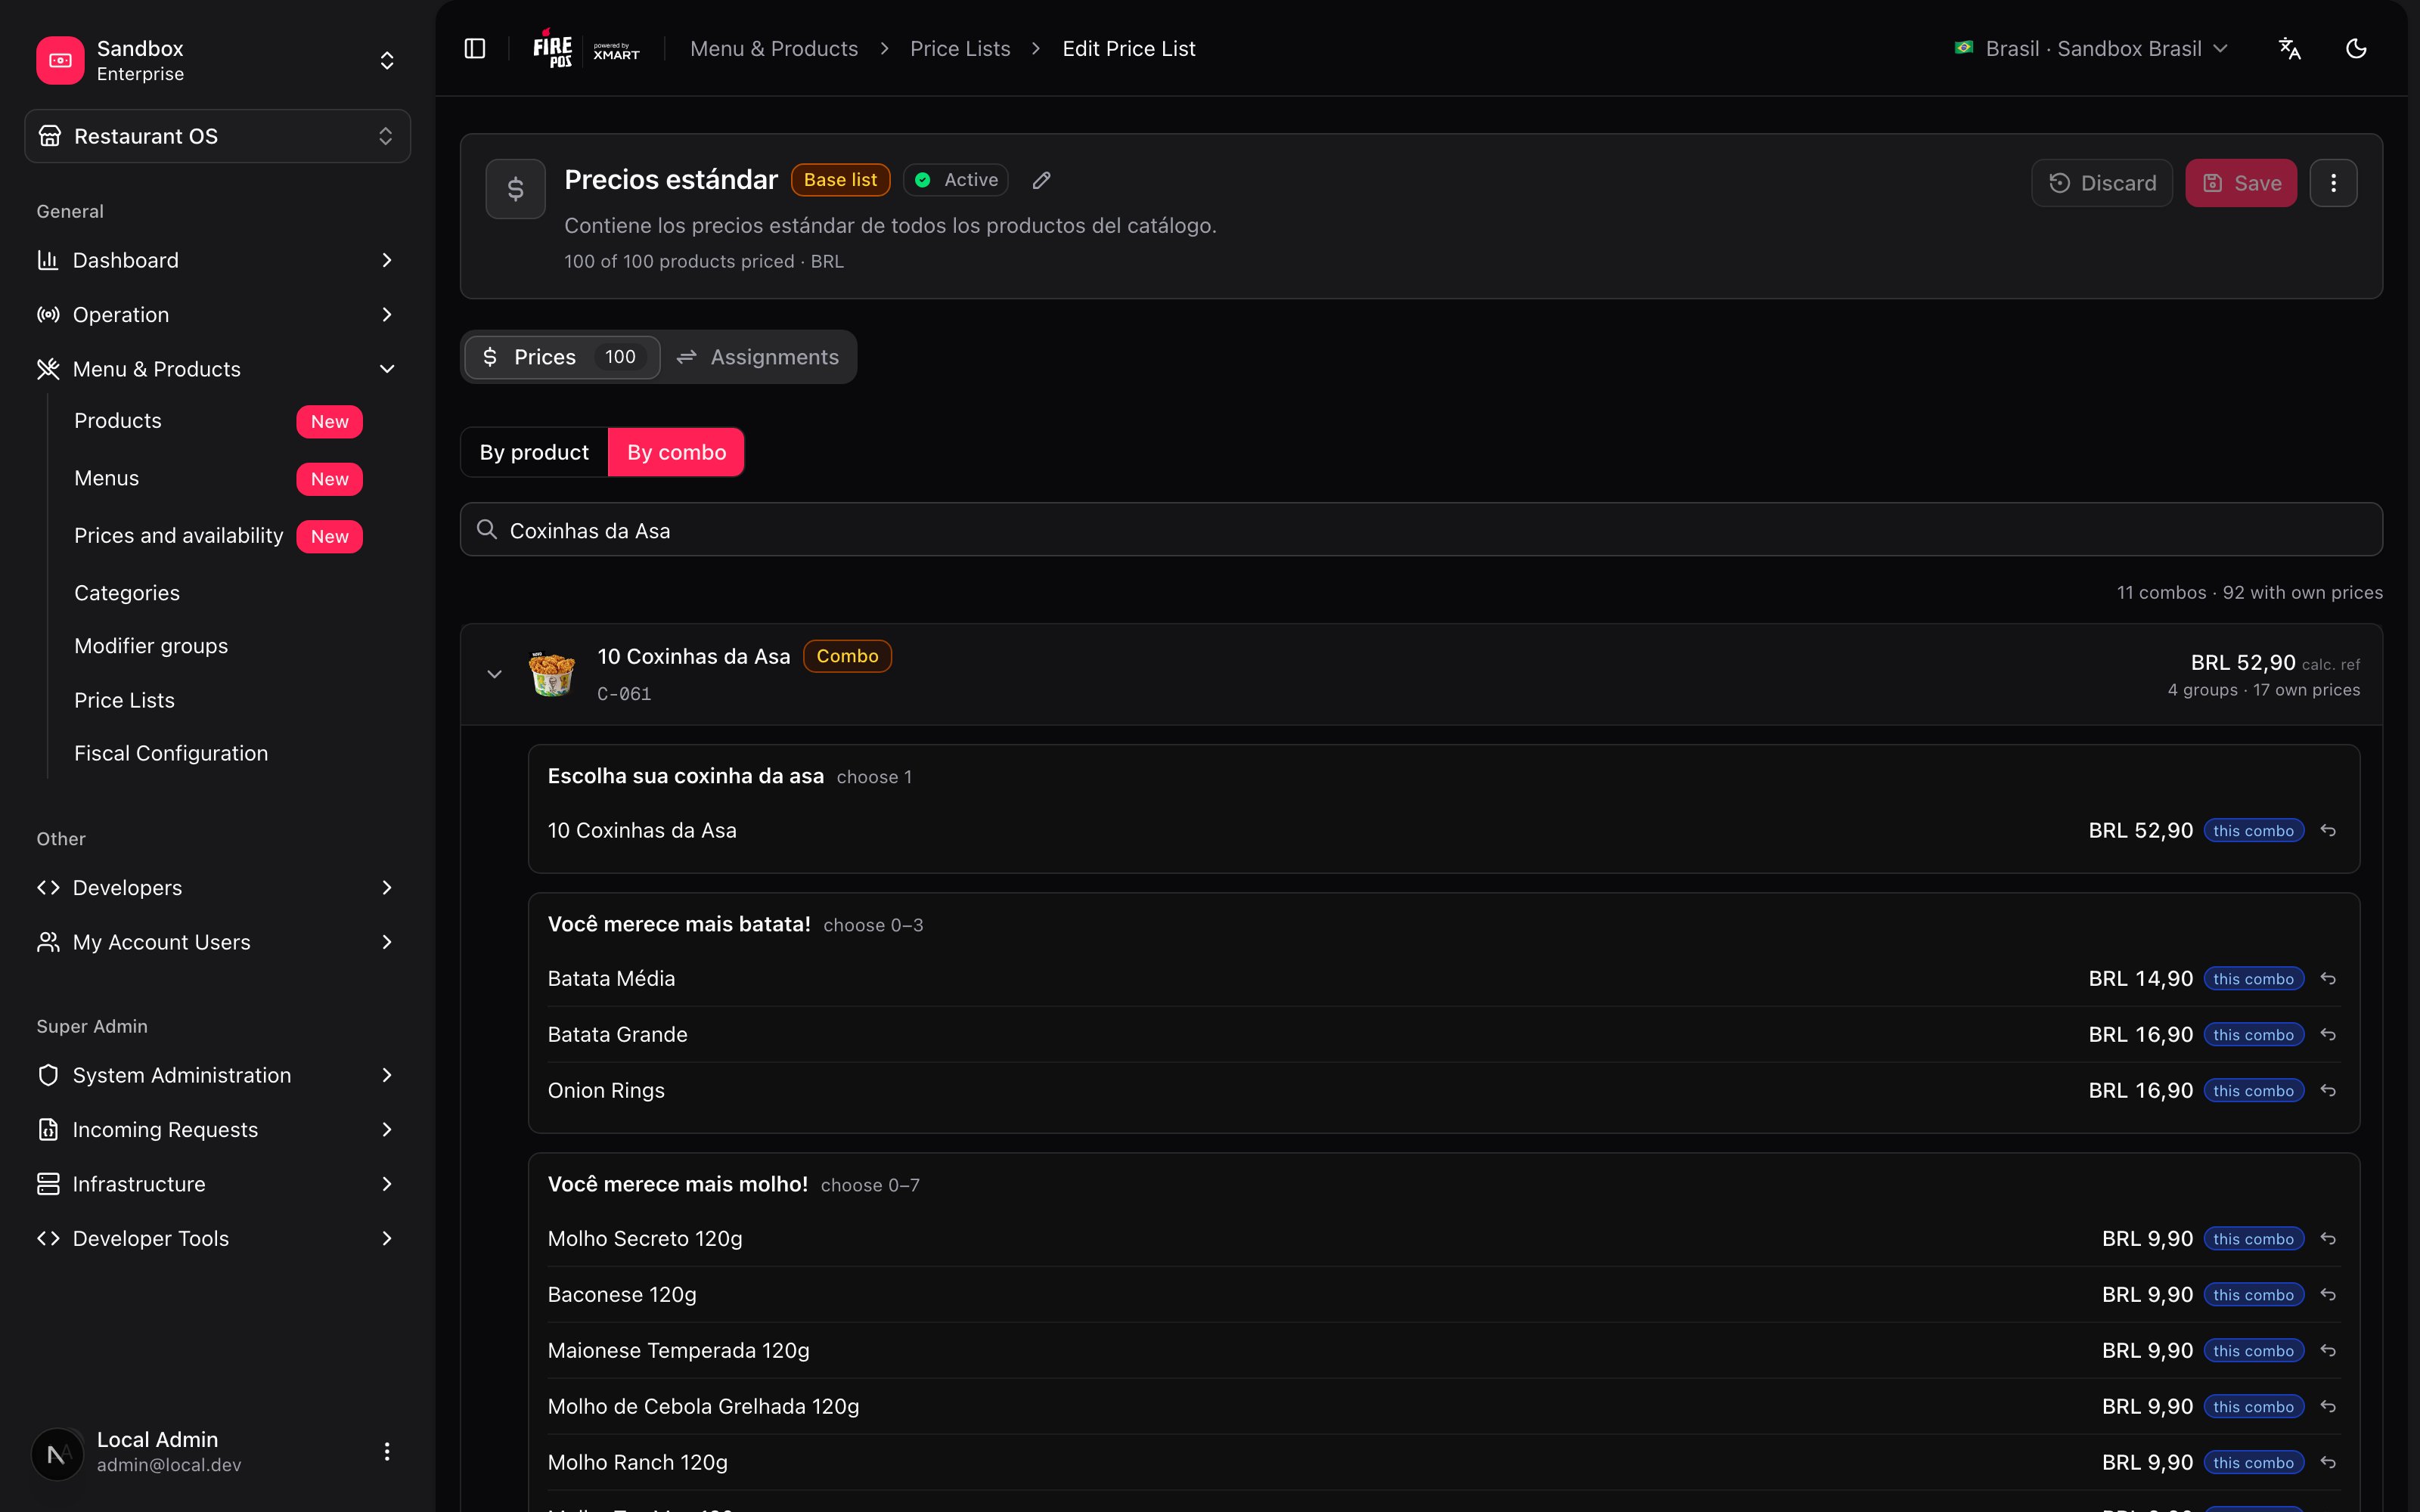Click the dollar sign price list icon
2420x1512 pixels.
pos(515,189)
